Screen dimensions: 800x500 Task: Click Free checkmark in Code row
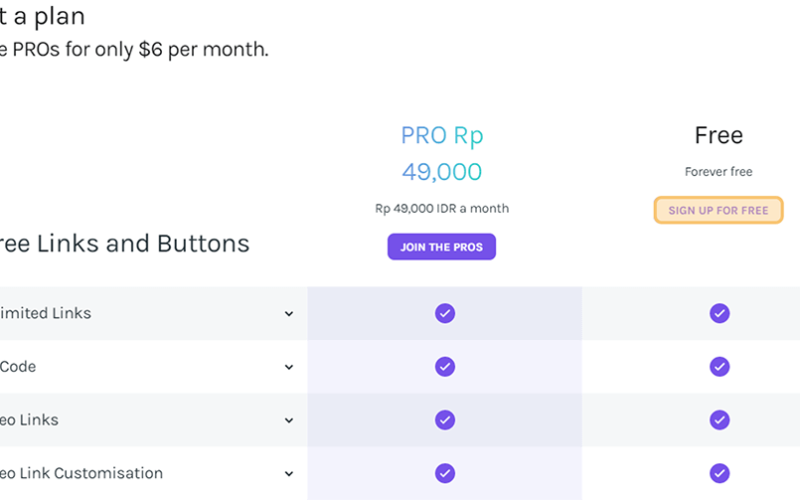pos(719,366)
